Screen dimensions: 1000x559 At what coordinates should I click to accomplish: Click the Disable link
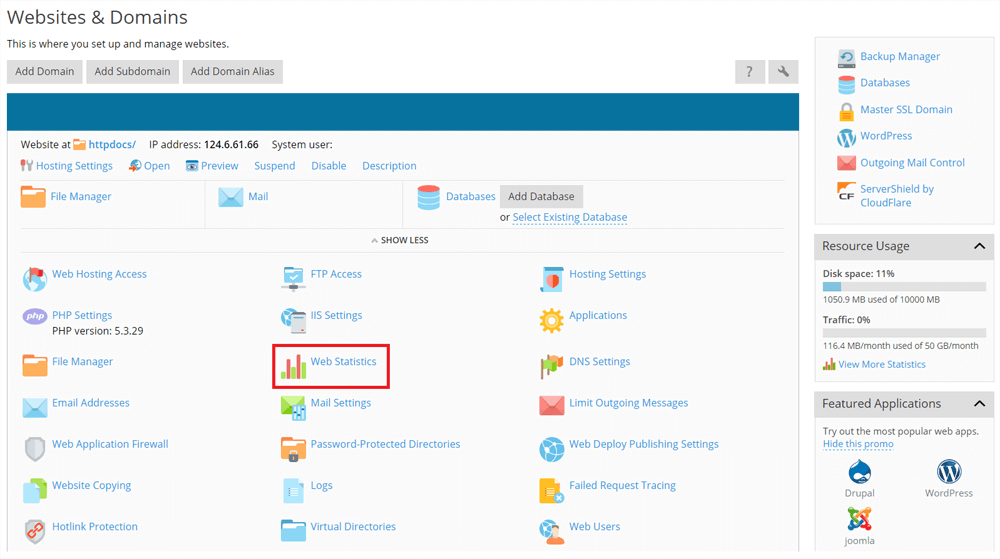(328, 166)
